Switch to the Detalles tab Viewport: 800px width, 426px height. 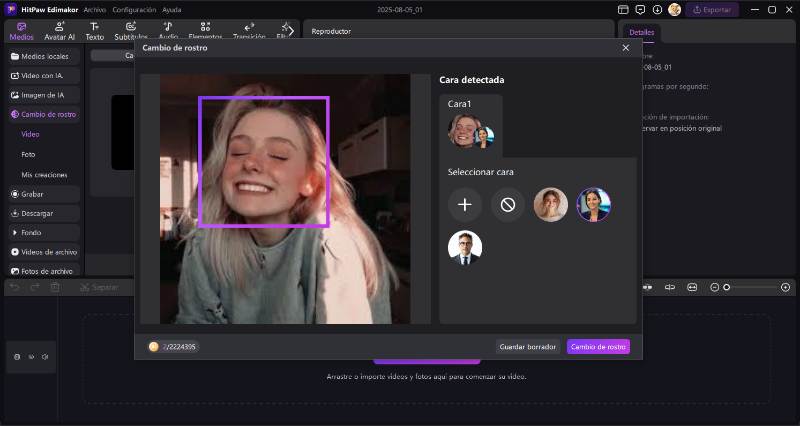point(641,32)
